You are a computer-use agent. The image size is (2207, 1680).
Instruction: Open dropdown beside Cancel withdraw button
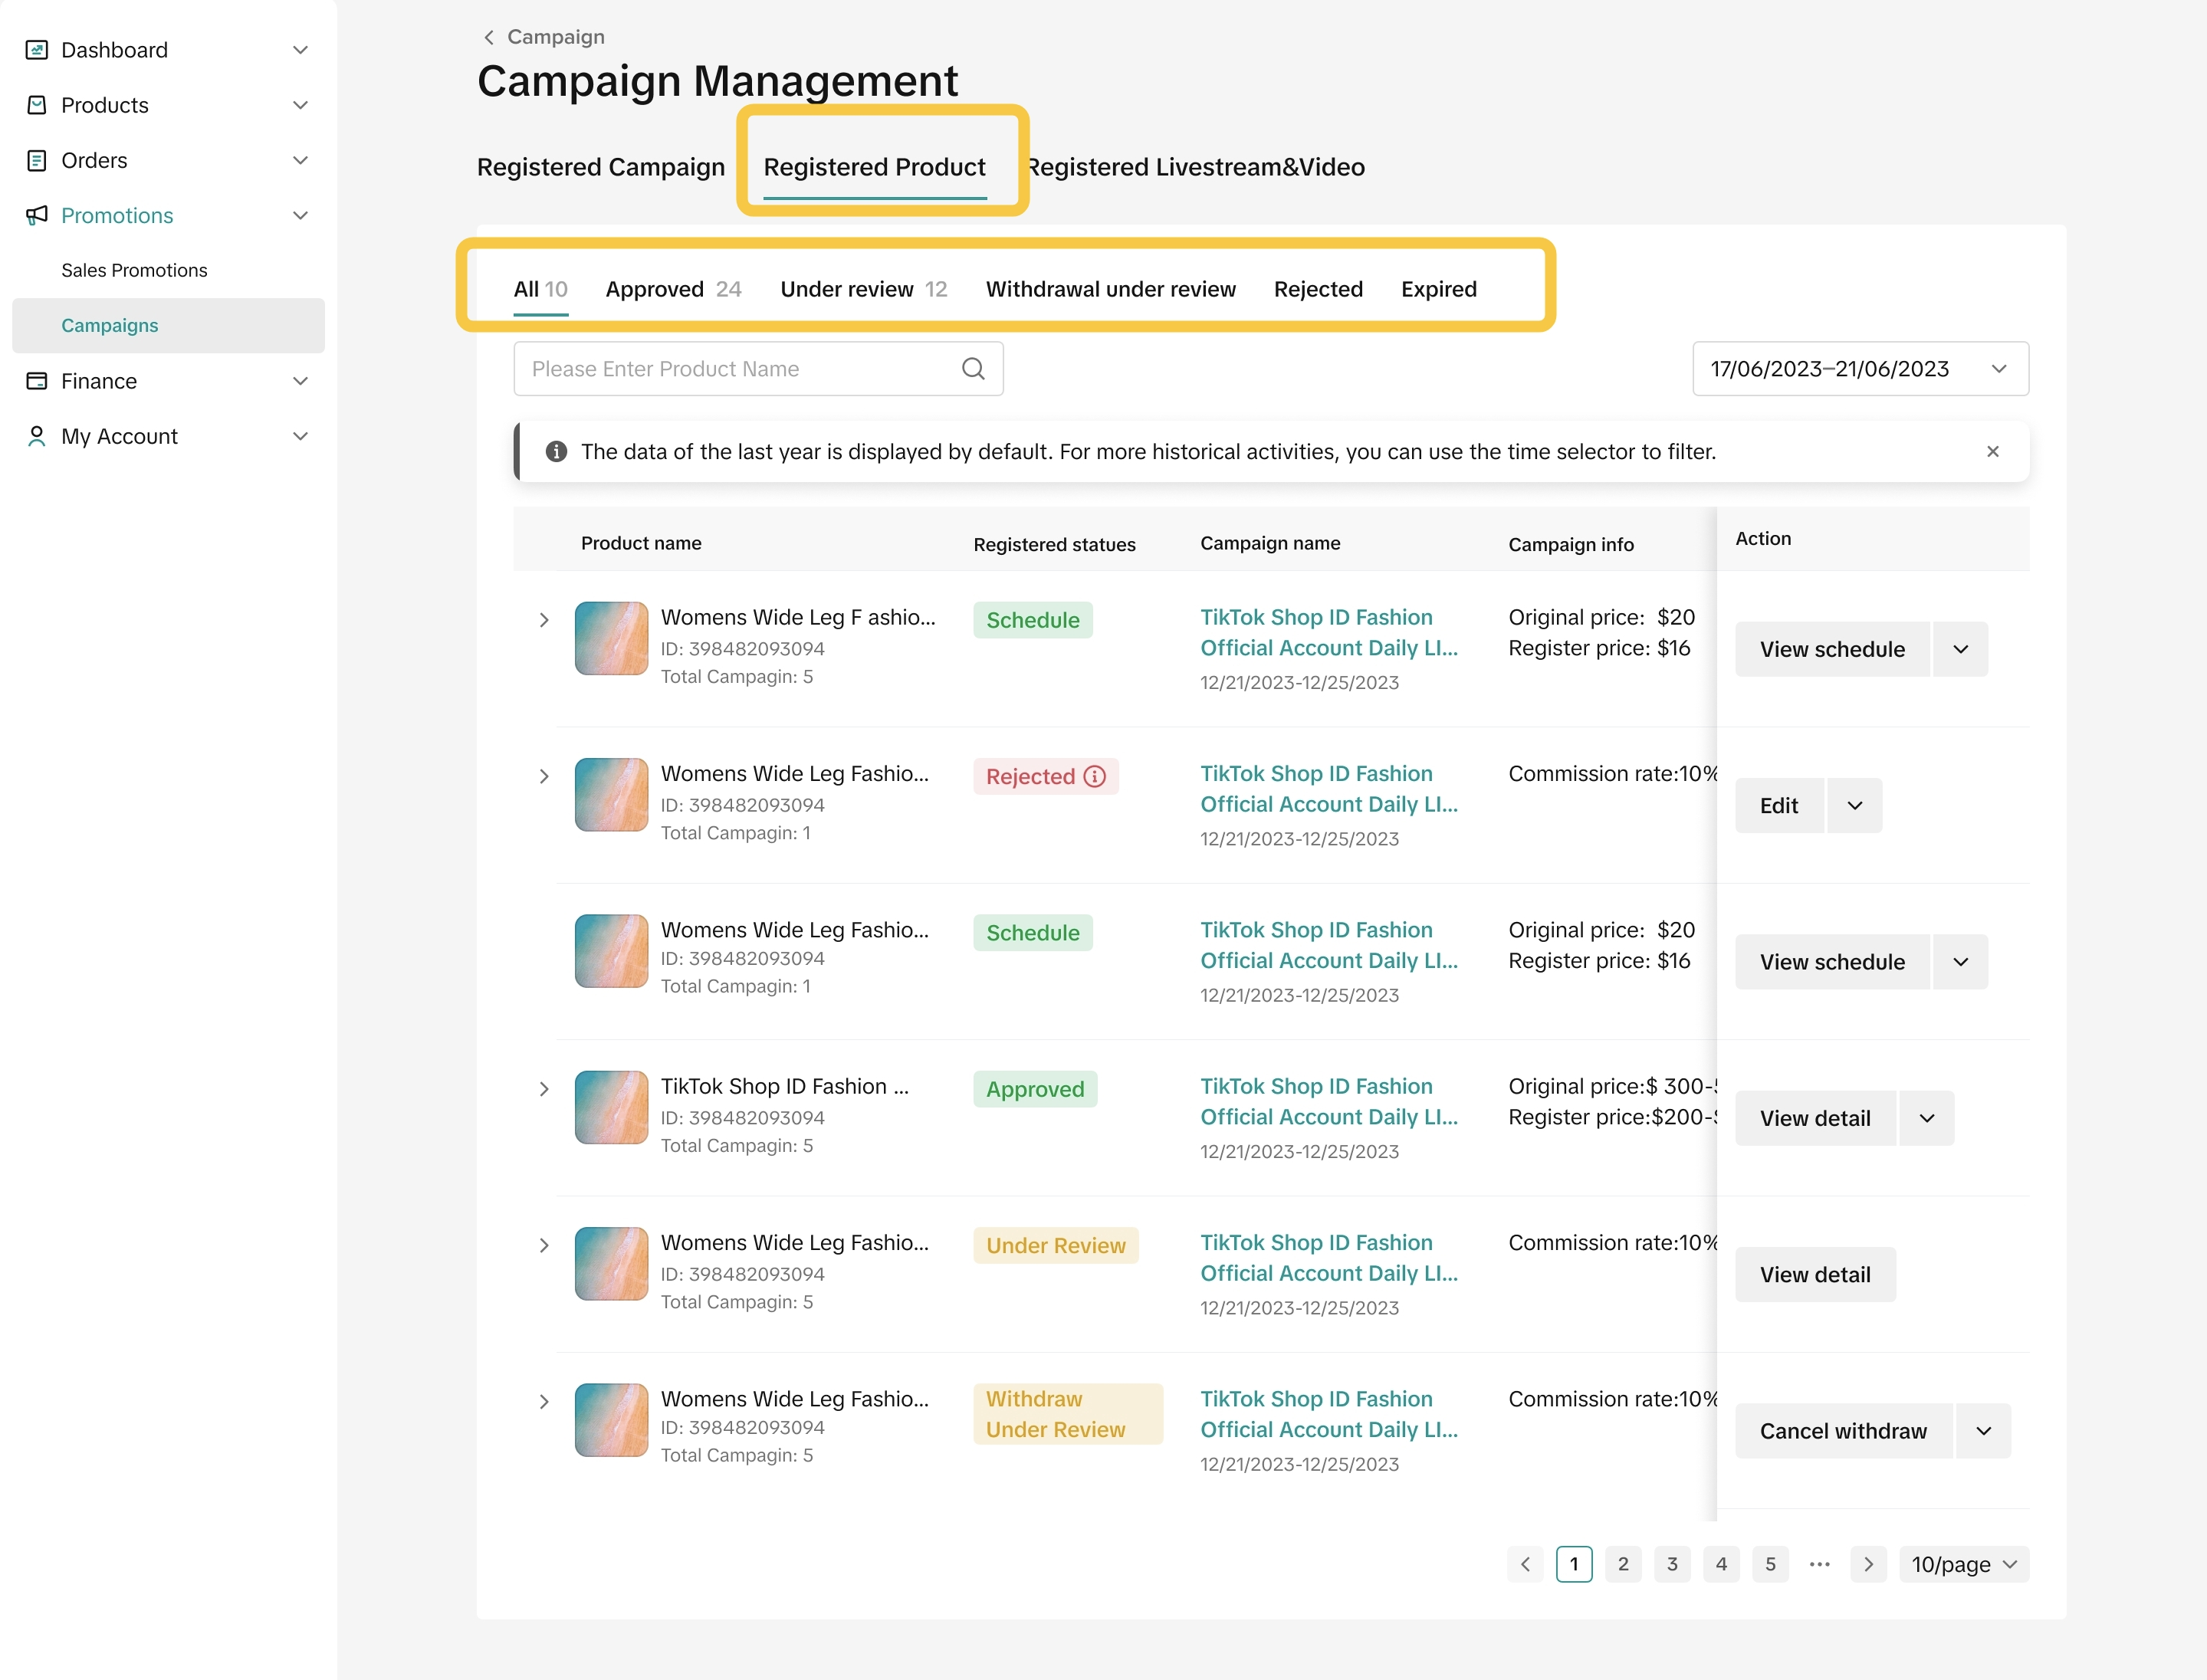(x=1983, y=1431)
